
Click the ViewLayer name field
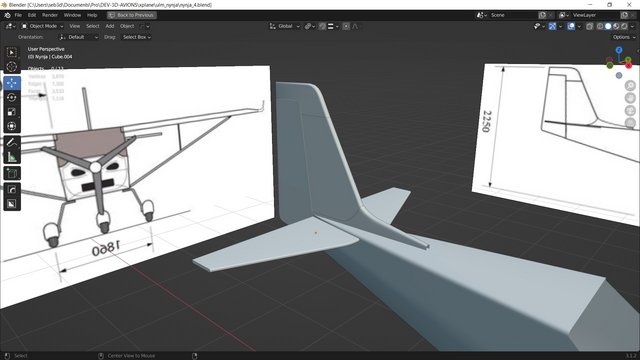596,15
